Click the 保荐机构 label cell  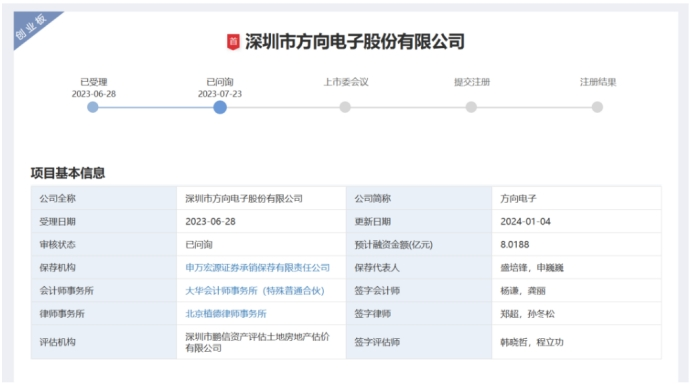point(104,267)
